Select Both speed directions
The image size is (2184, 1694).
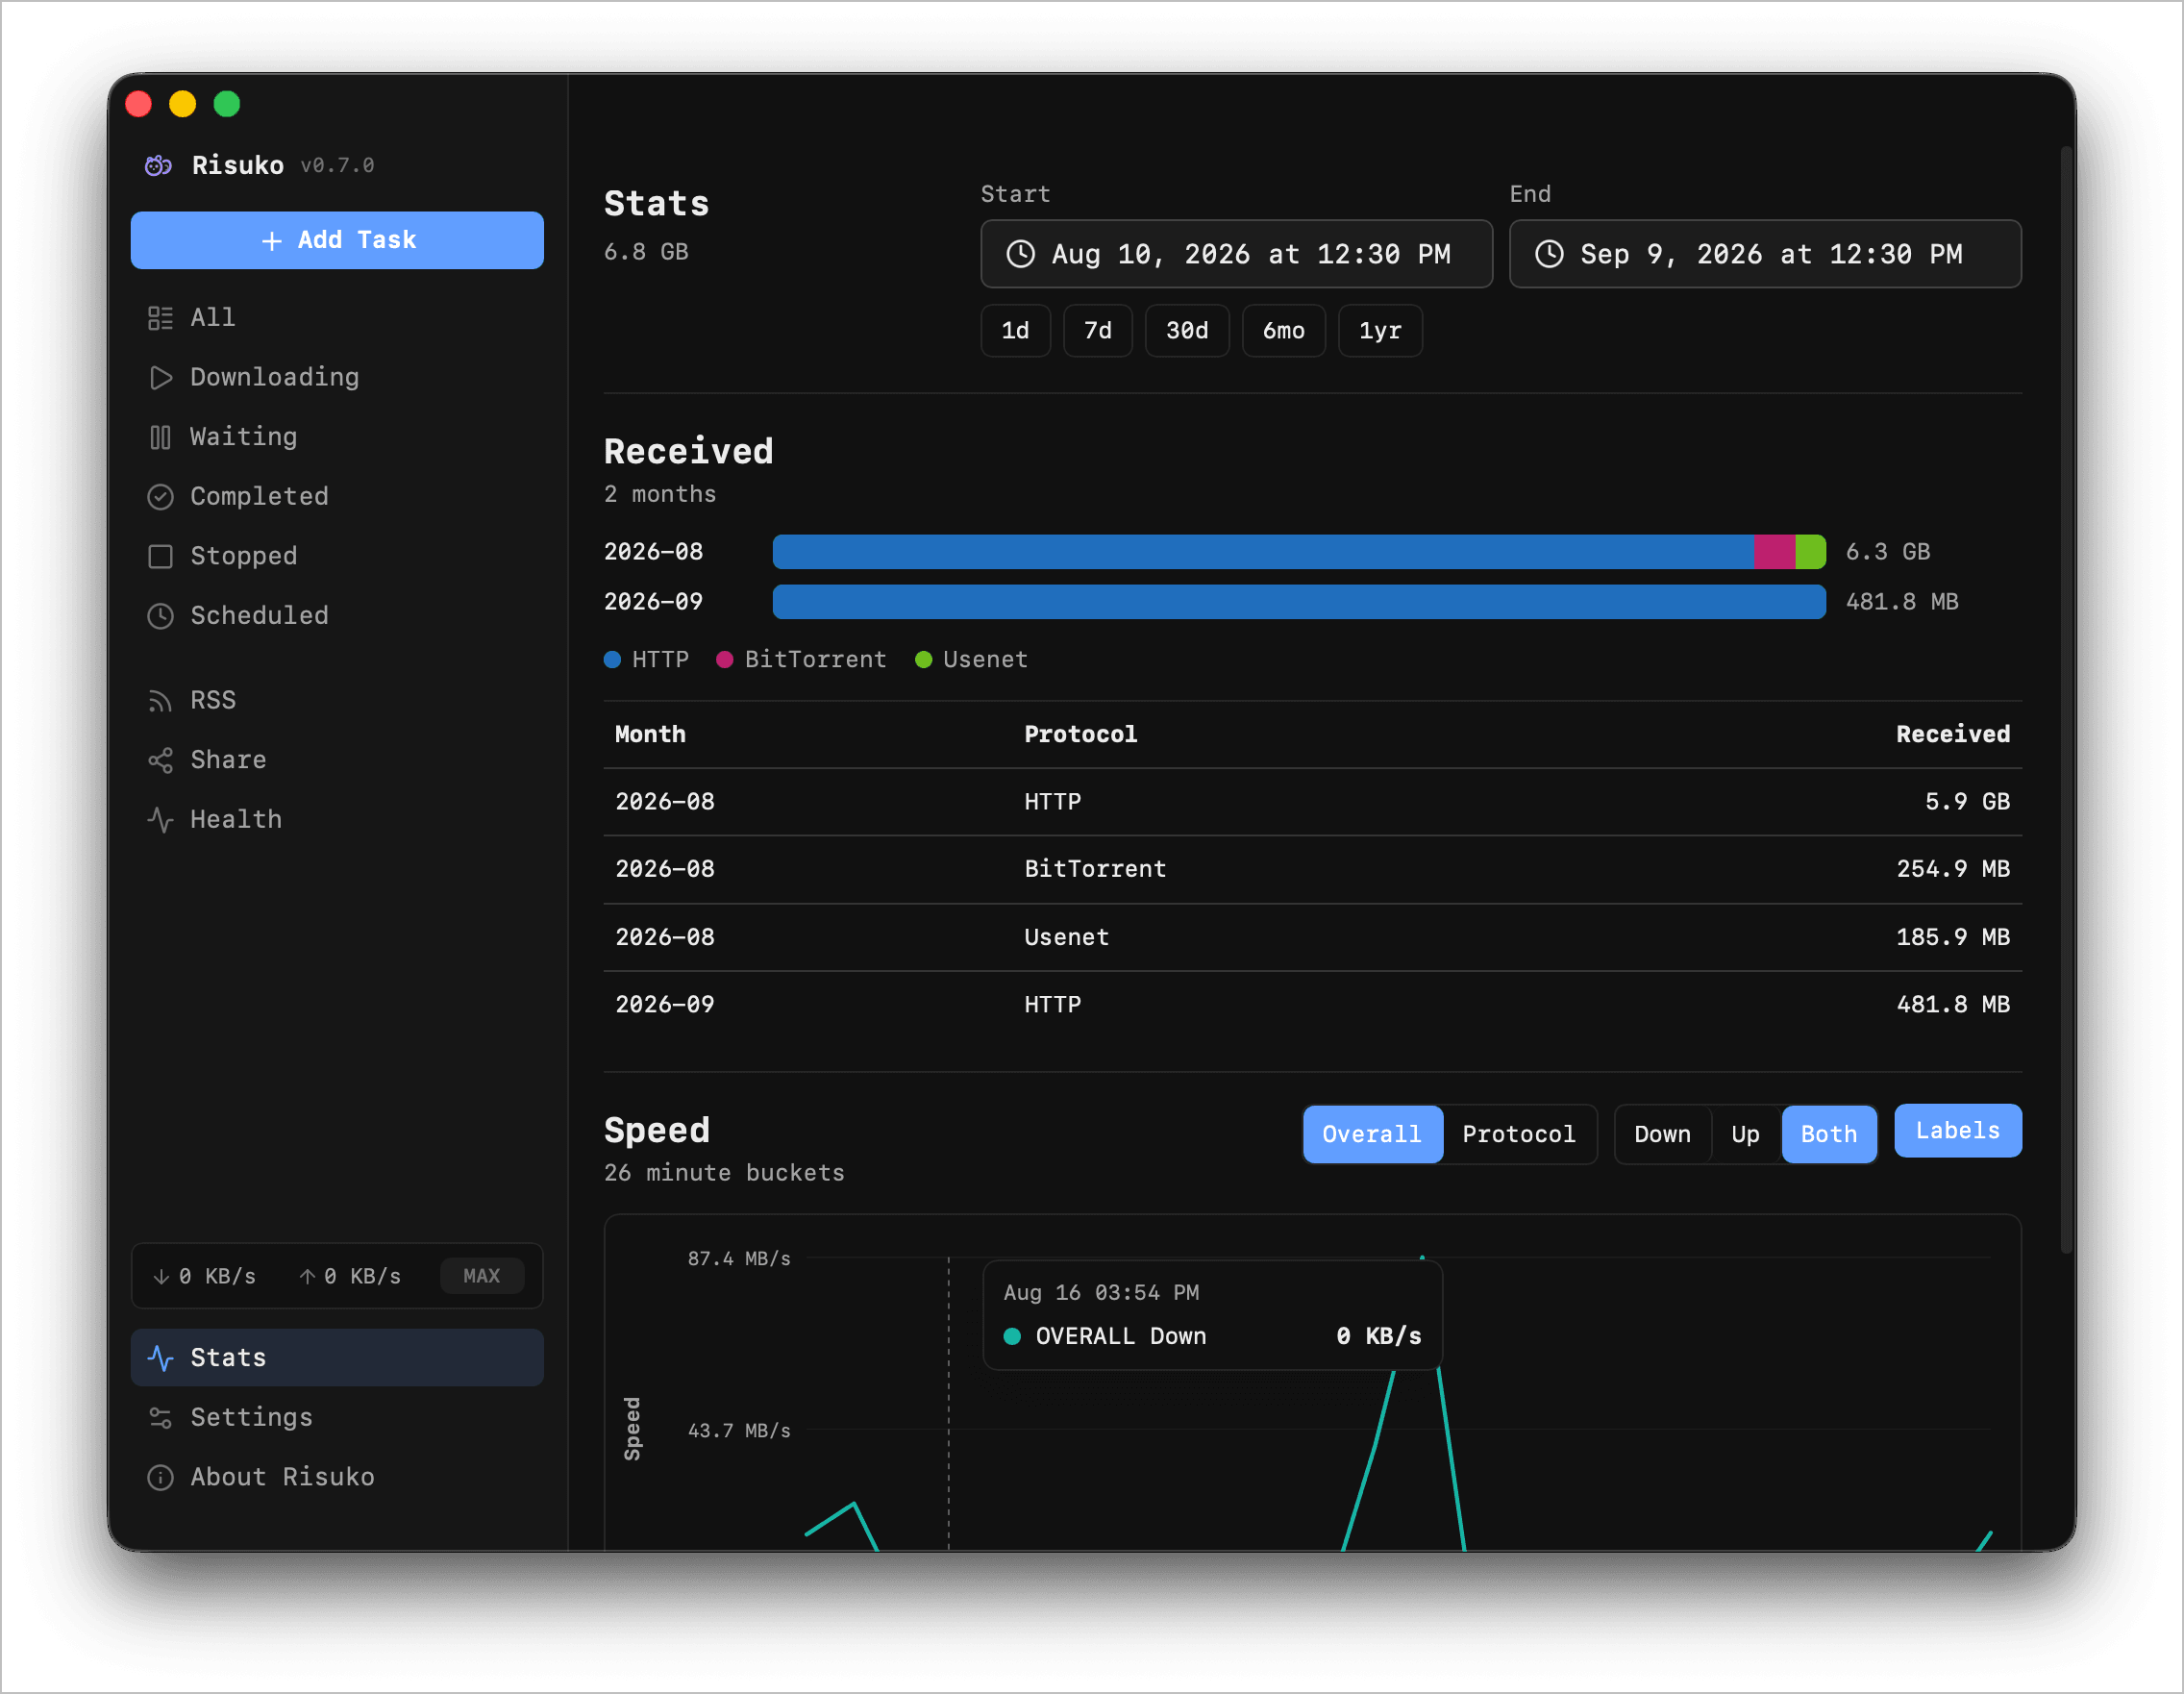pyautogui.click(x=1828, y=1134)
